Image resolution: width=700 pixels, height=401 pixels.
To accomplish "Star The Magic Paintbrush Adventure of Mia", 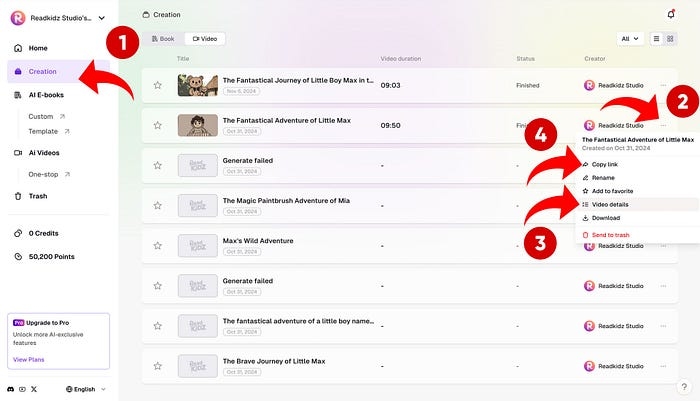I will [x=157, y=205].
